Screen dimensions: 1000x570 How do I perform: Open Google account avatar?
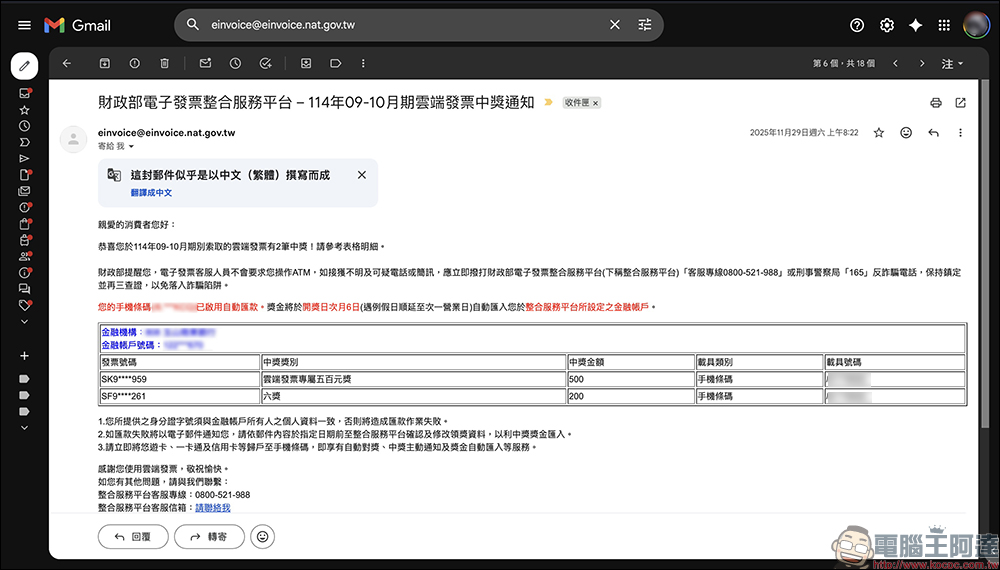point(976,26)
